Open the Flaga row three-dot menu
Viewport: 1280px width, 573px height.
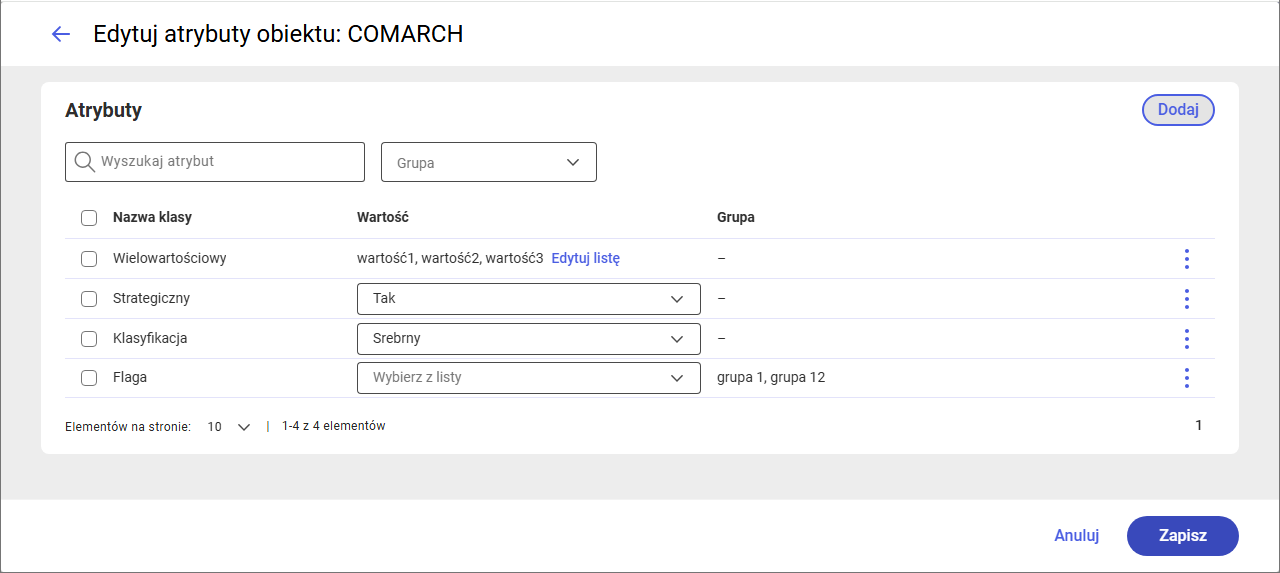(x=1186, y=378)
